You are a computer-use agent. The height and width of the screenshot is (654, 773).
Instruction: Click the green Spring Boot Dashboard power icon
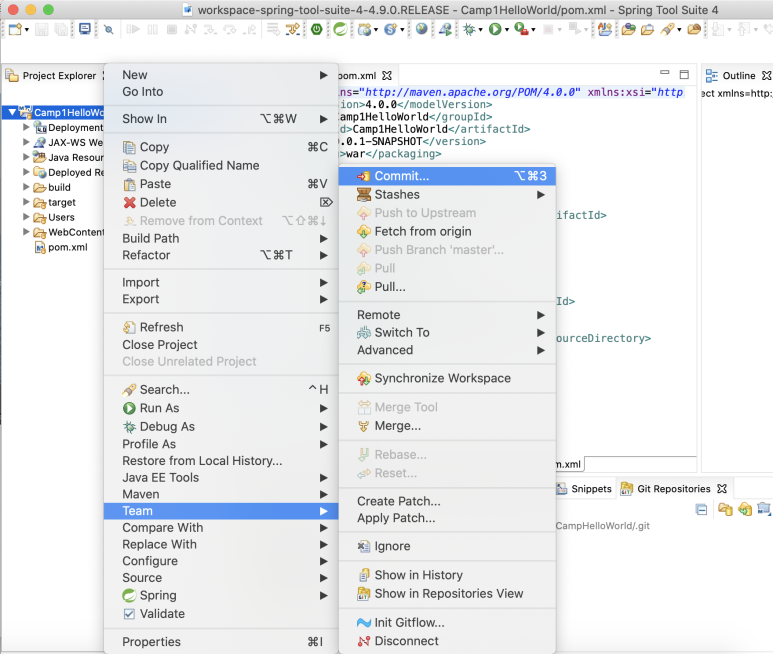[316, 29]
